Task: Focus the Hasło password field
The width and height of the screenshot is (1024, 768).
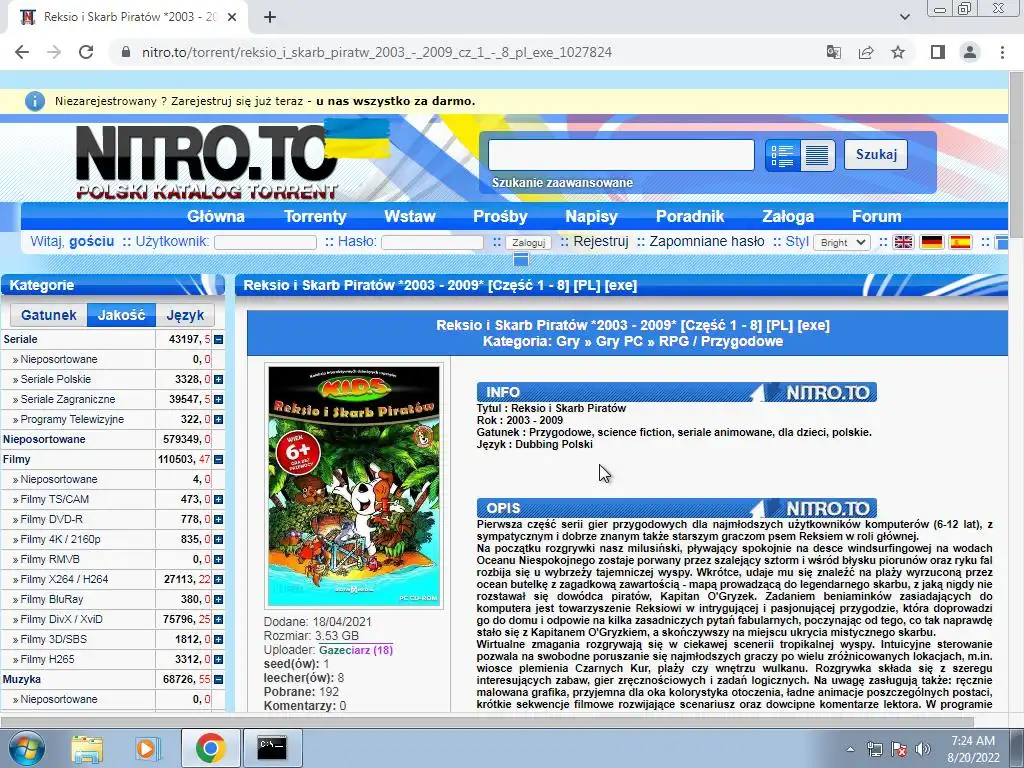Action: coord(432,242)
